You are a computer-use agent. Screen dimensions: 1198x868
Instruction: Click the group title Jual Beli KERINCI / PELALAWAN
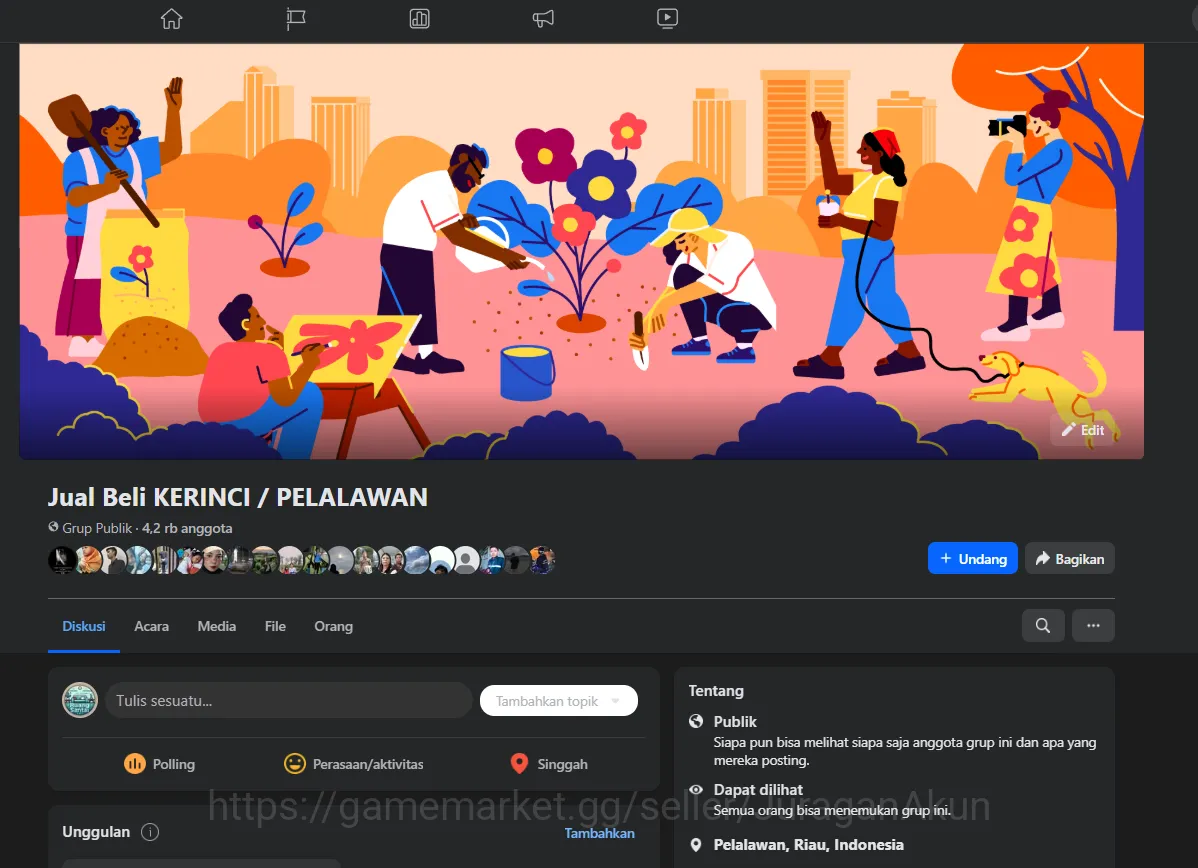tap(238, 497)
